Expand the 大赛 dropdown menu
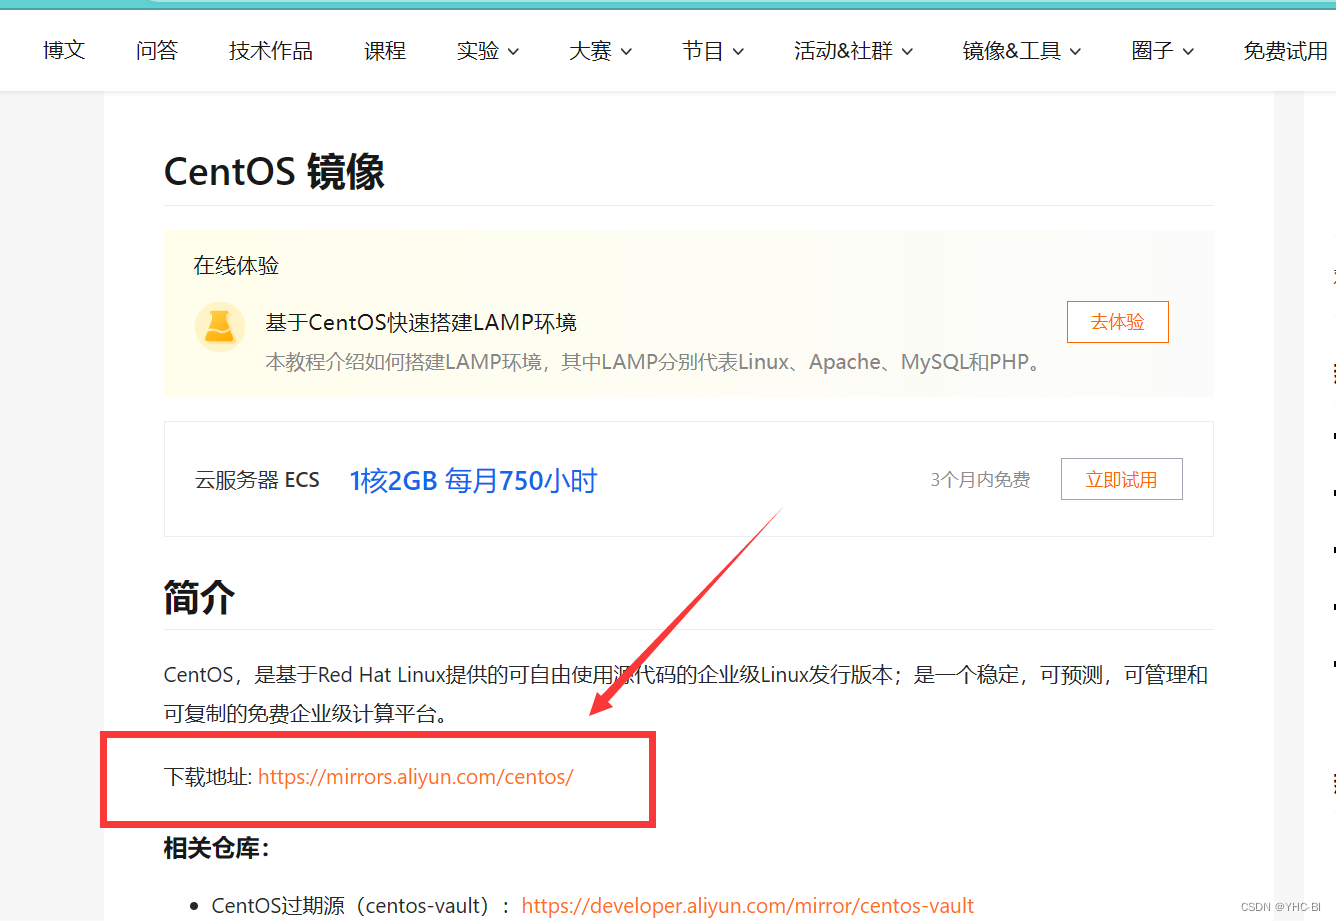 click(x=601, y=51)
